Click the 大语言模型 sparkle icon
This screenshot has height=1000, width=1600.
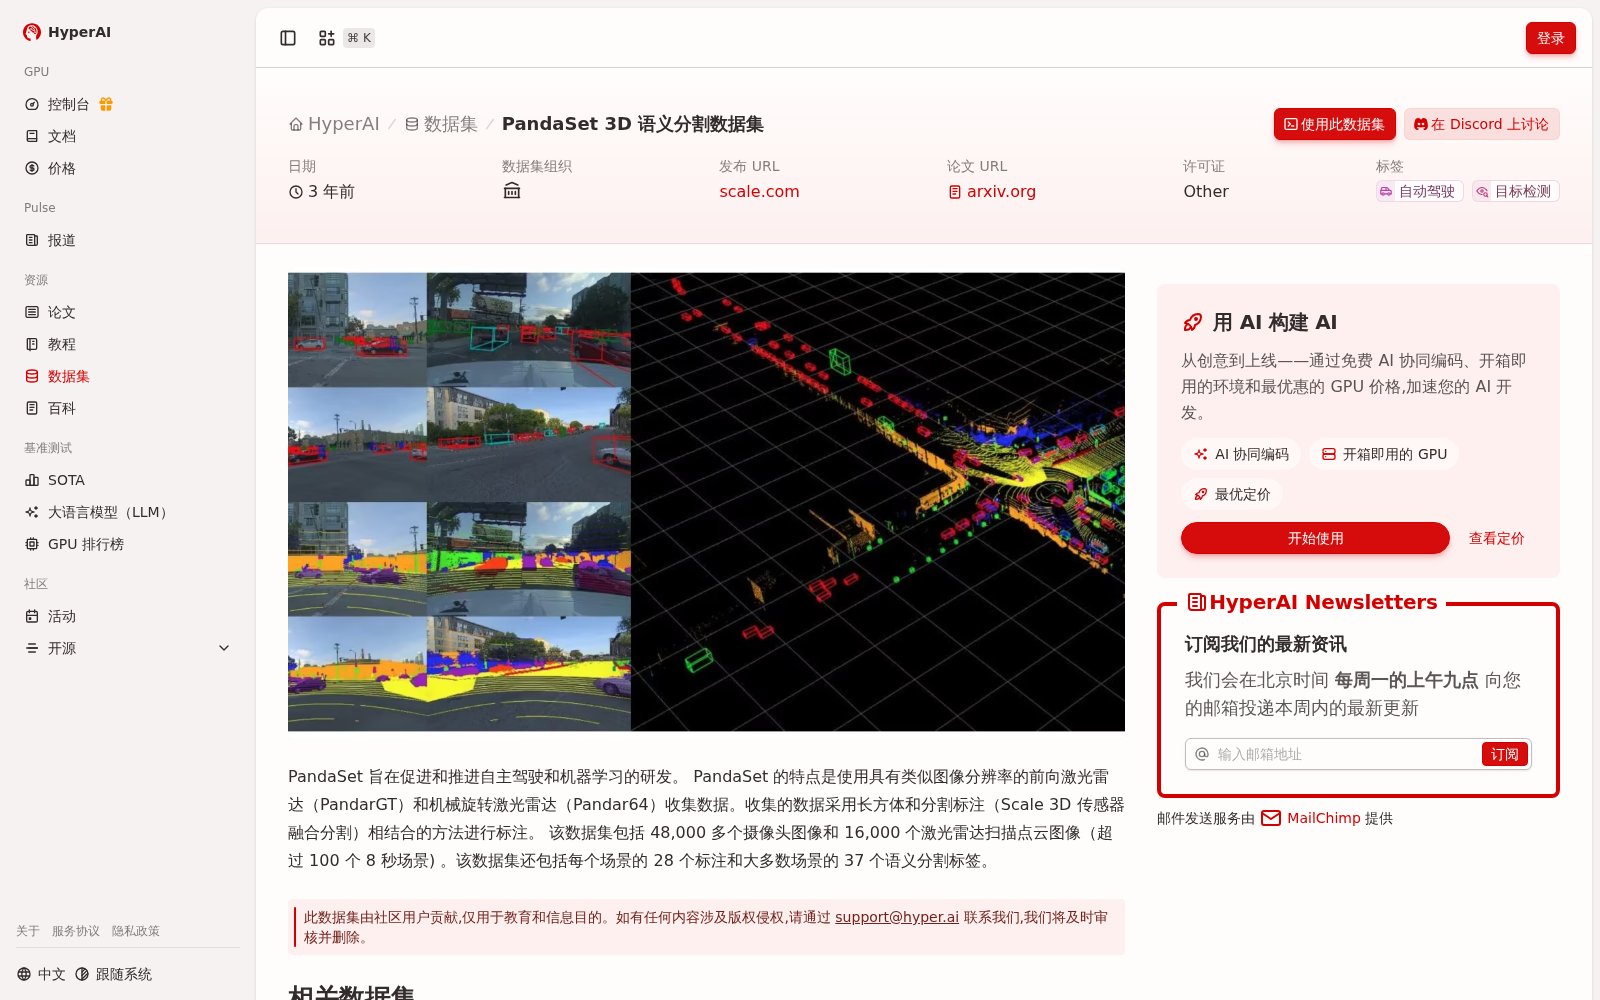click(x=32, y=512)
